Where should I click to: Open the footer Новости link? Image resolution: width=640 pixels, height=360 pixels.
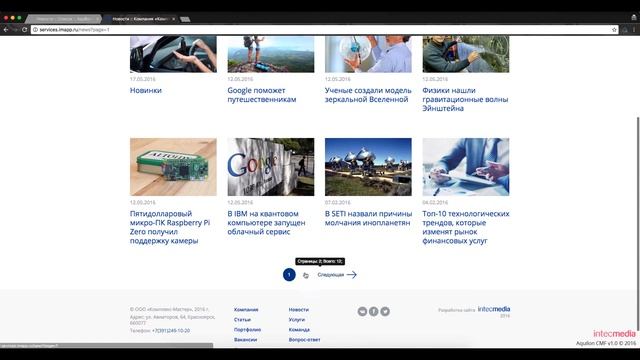pos(298,310)
